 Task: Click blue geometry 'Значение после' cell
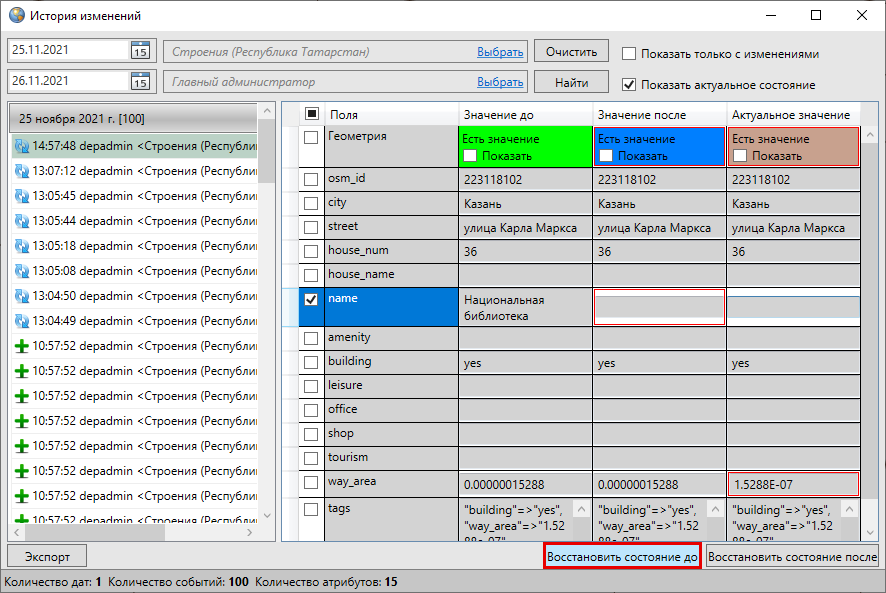click(660, 145)
